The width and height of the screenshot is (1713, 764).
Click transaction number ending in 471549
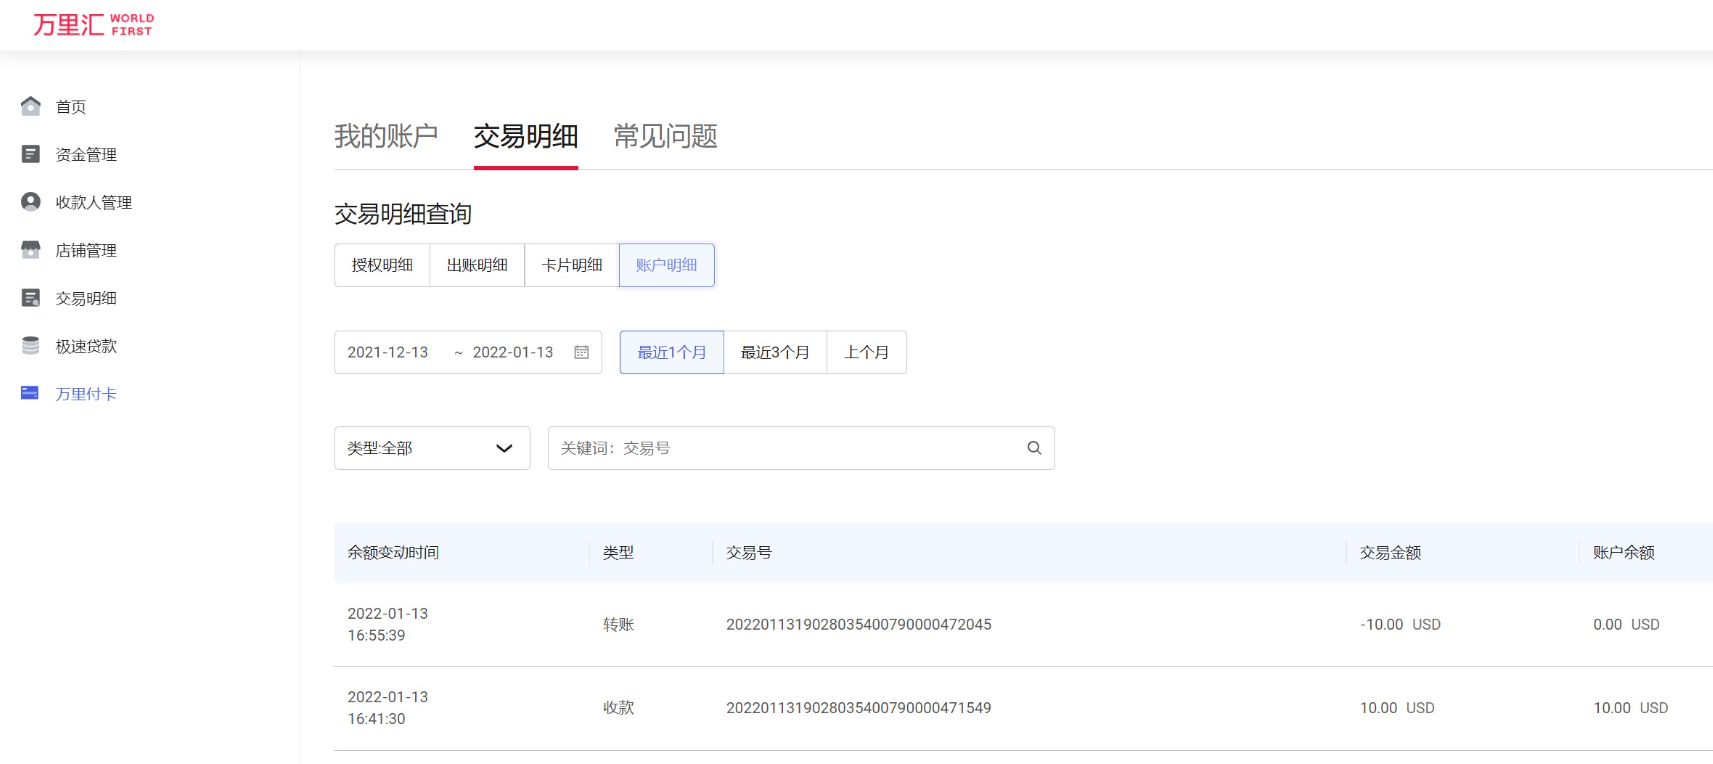click(859, 707)
